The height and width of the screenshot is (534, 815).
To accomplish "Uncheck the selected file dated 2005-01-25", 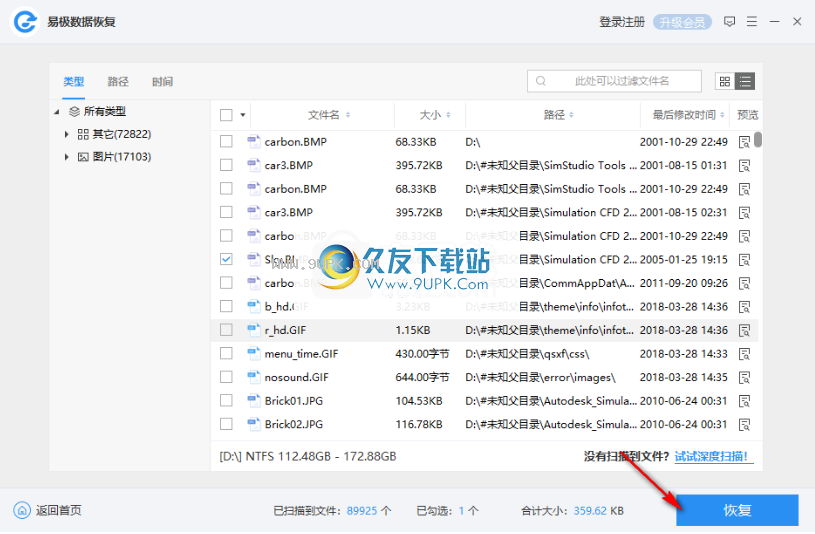I will coord(226,259).
